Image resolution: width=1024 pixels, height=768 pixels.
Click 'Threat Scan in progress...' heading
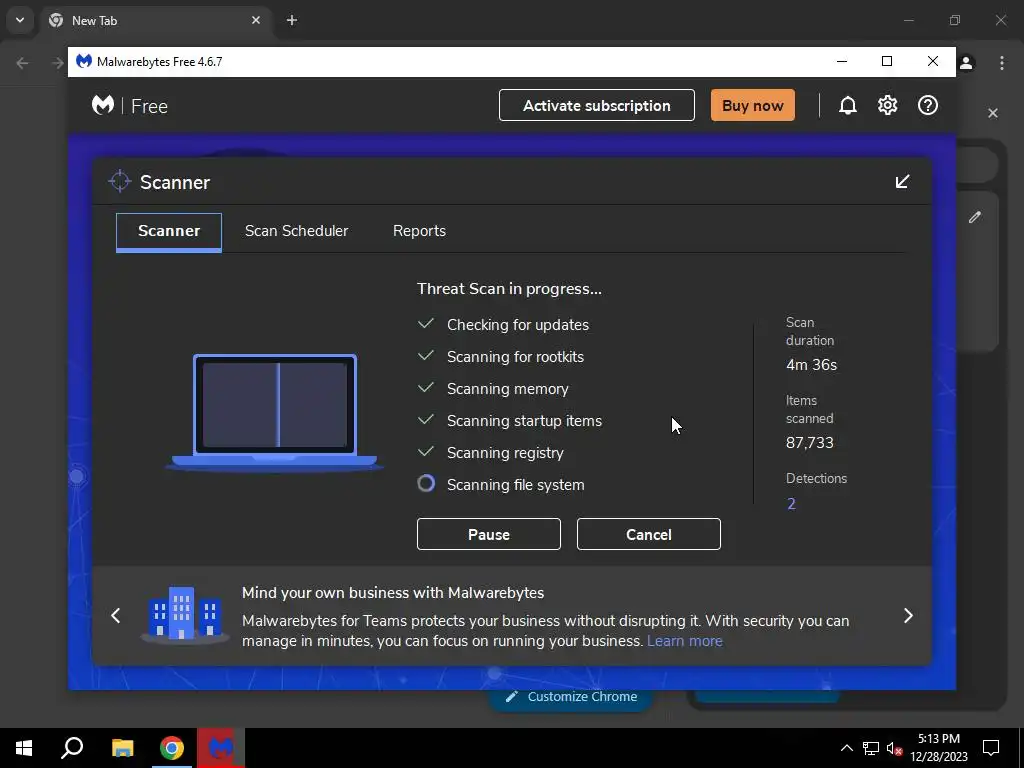click(x=509, y=289)
